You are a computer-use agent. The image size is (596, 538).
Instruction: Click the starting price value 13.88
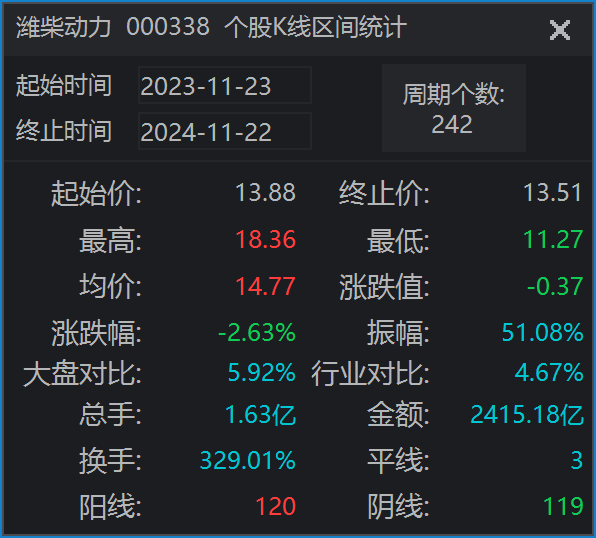(265, 192)
